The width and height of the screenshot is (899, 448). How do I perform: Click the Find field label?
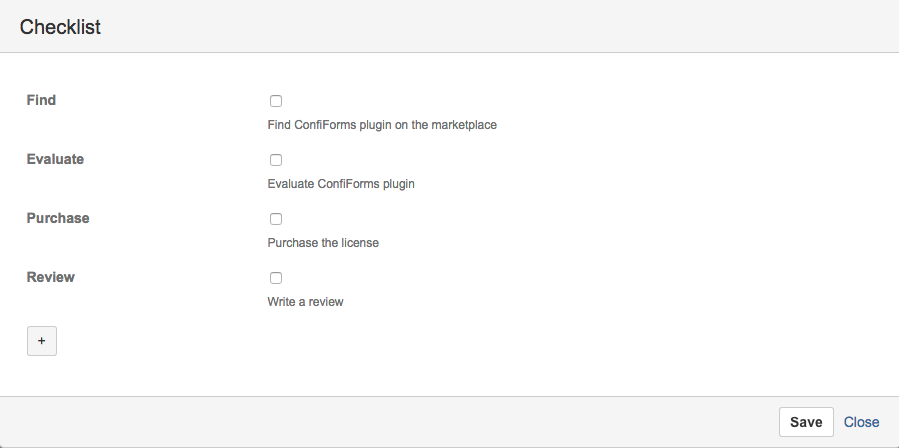pyautogui.click(x=41, y=100)
